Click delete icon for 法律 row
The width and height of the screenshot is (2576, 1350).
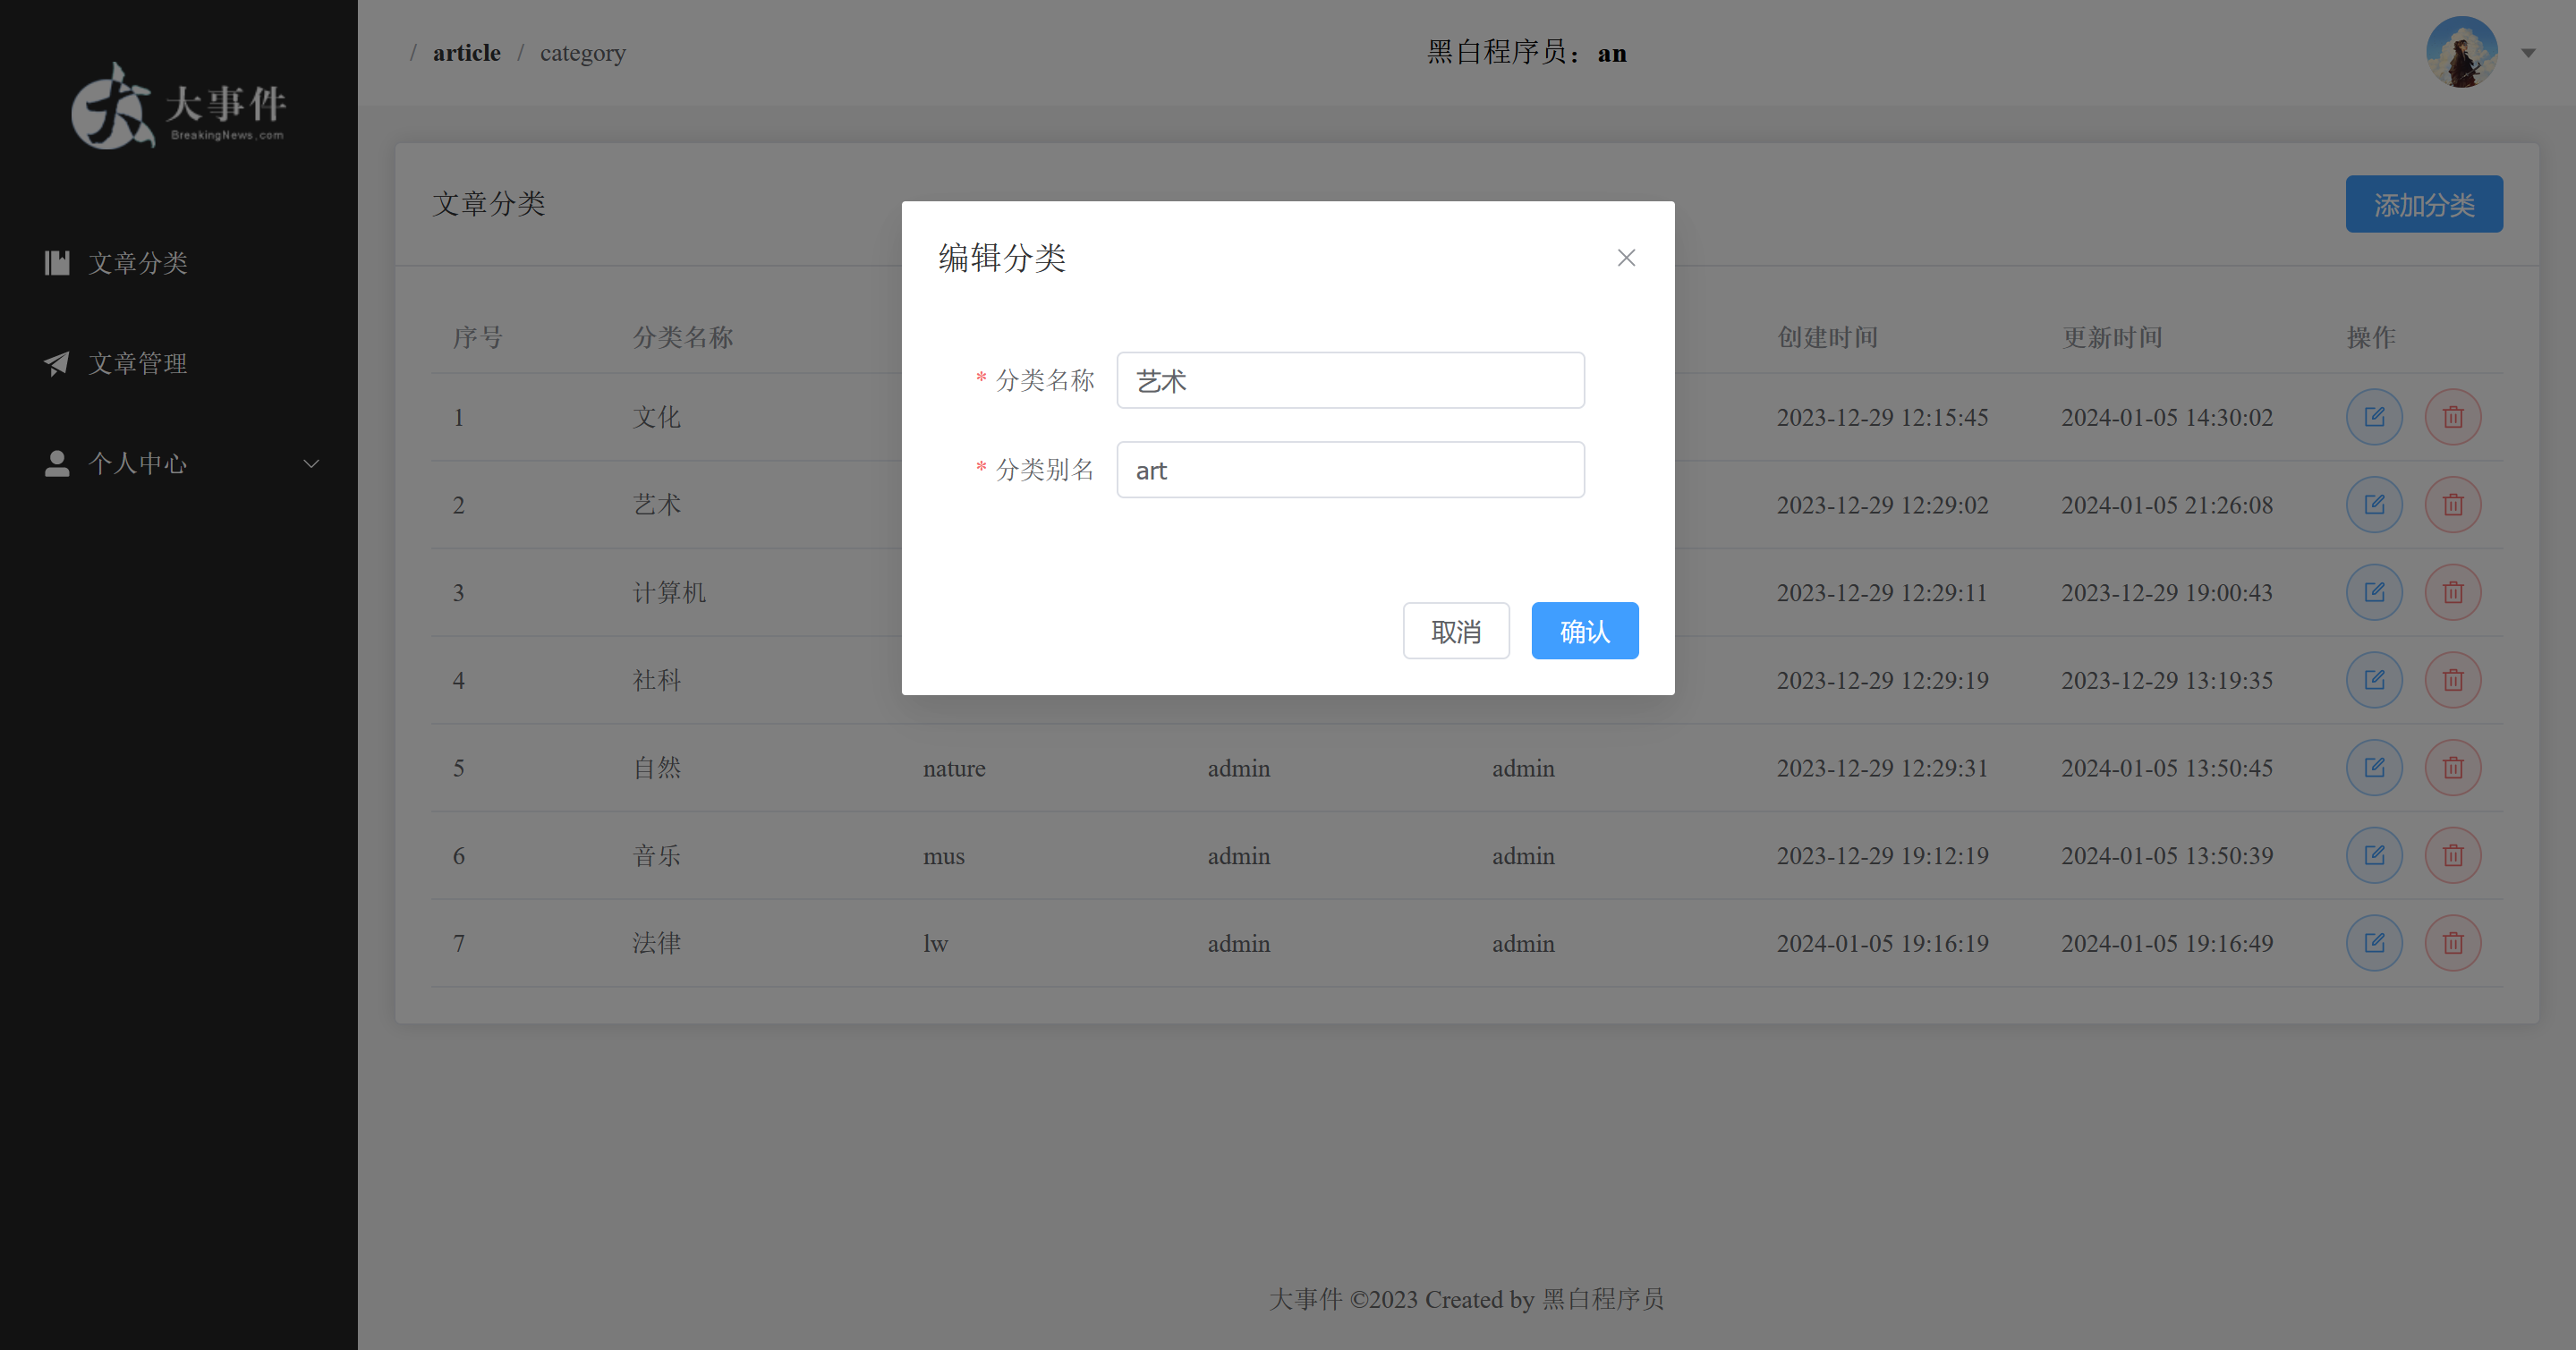point(2452,943)
